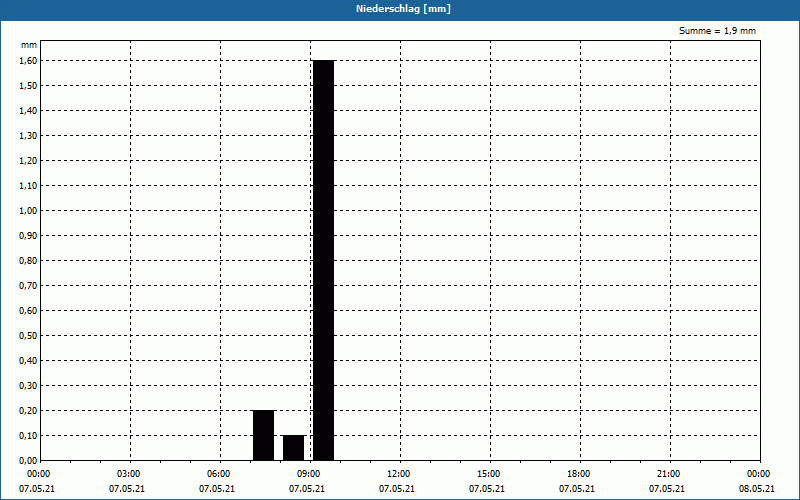
Task: Click the 1,60 y-axis value
Action: pyautogui.click(x=28, y=61)
